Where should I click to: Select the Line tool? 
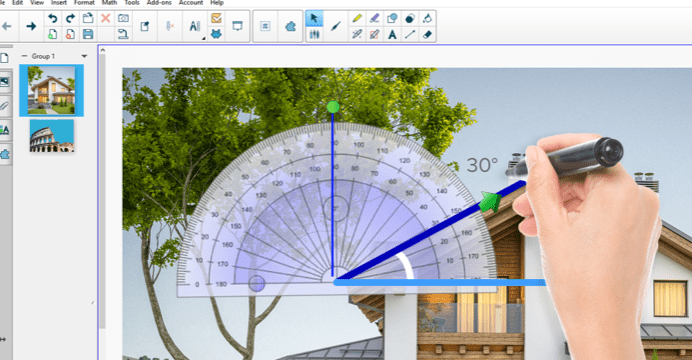tap(410, 34)
